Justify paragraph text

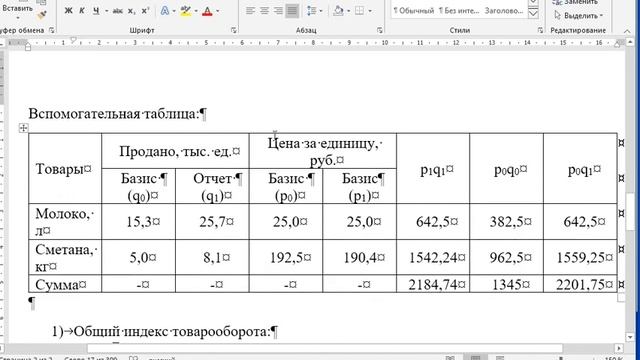tap(292, 11)
